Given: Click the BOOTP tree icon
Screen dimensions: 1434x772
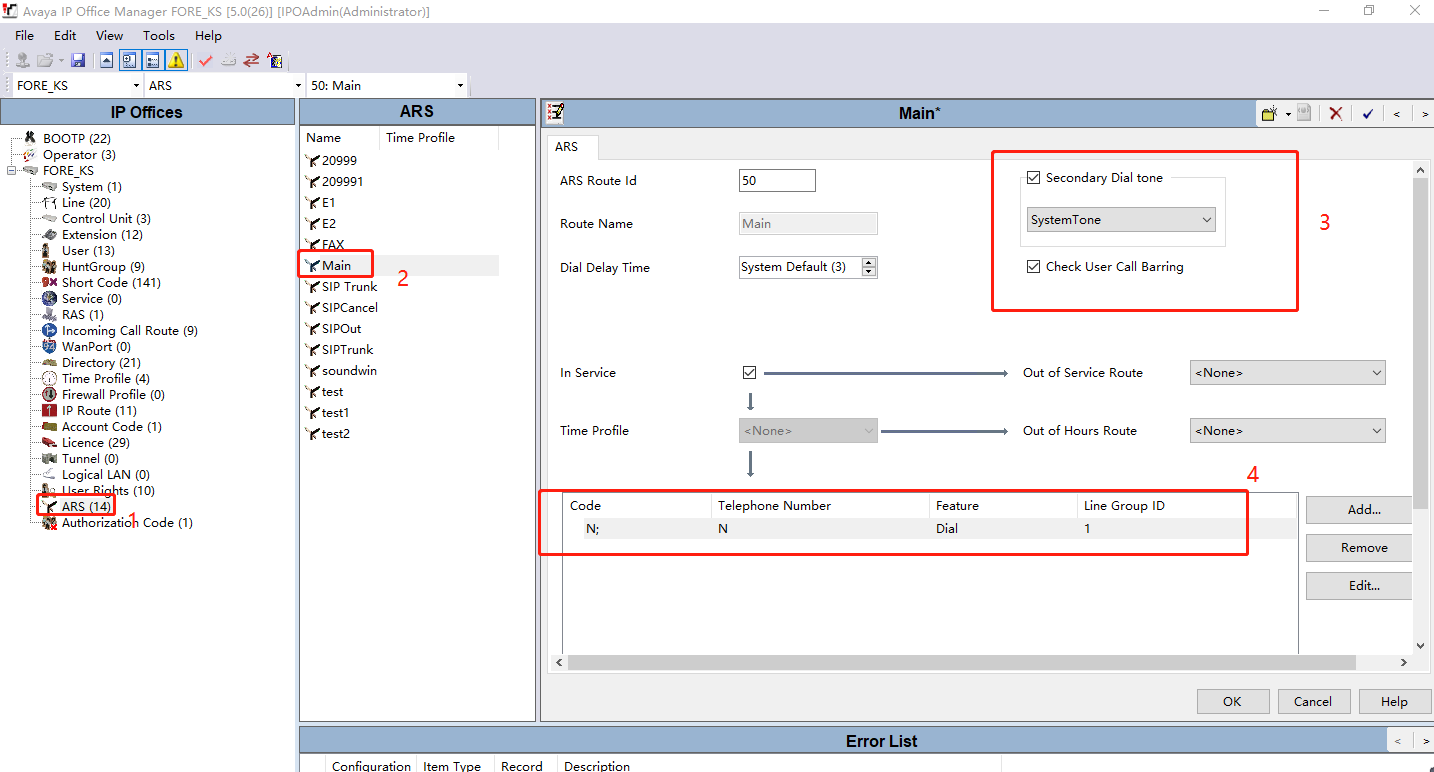Looking at the screenshot, I should [x=31, y=138].
